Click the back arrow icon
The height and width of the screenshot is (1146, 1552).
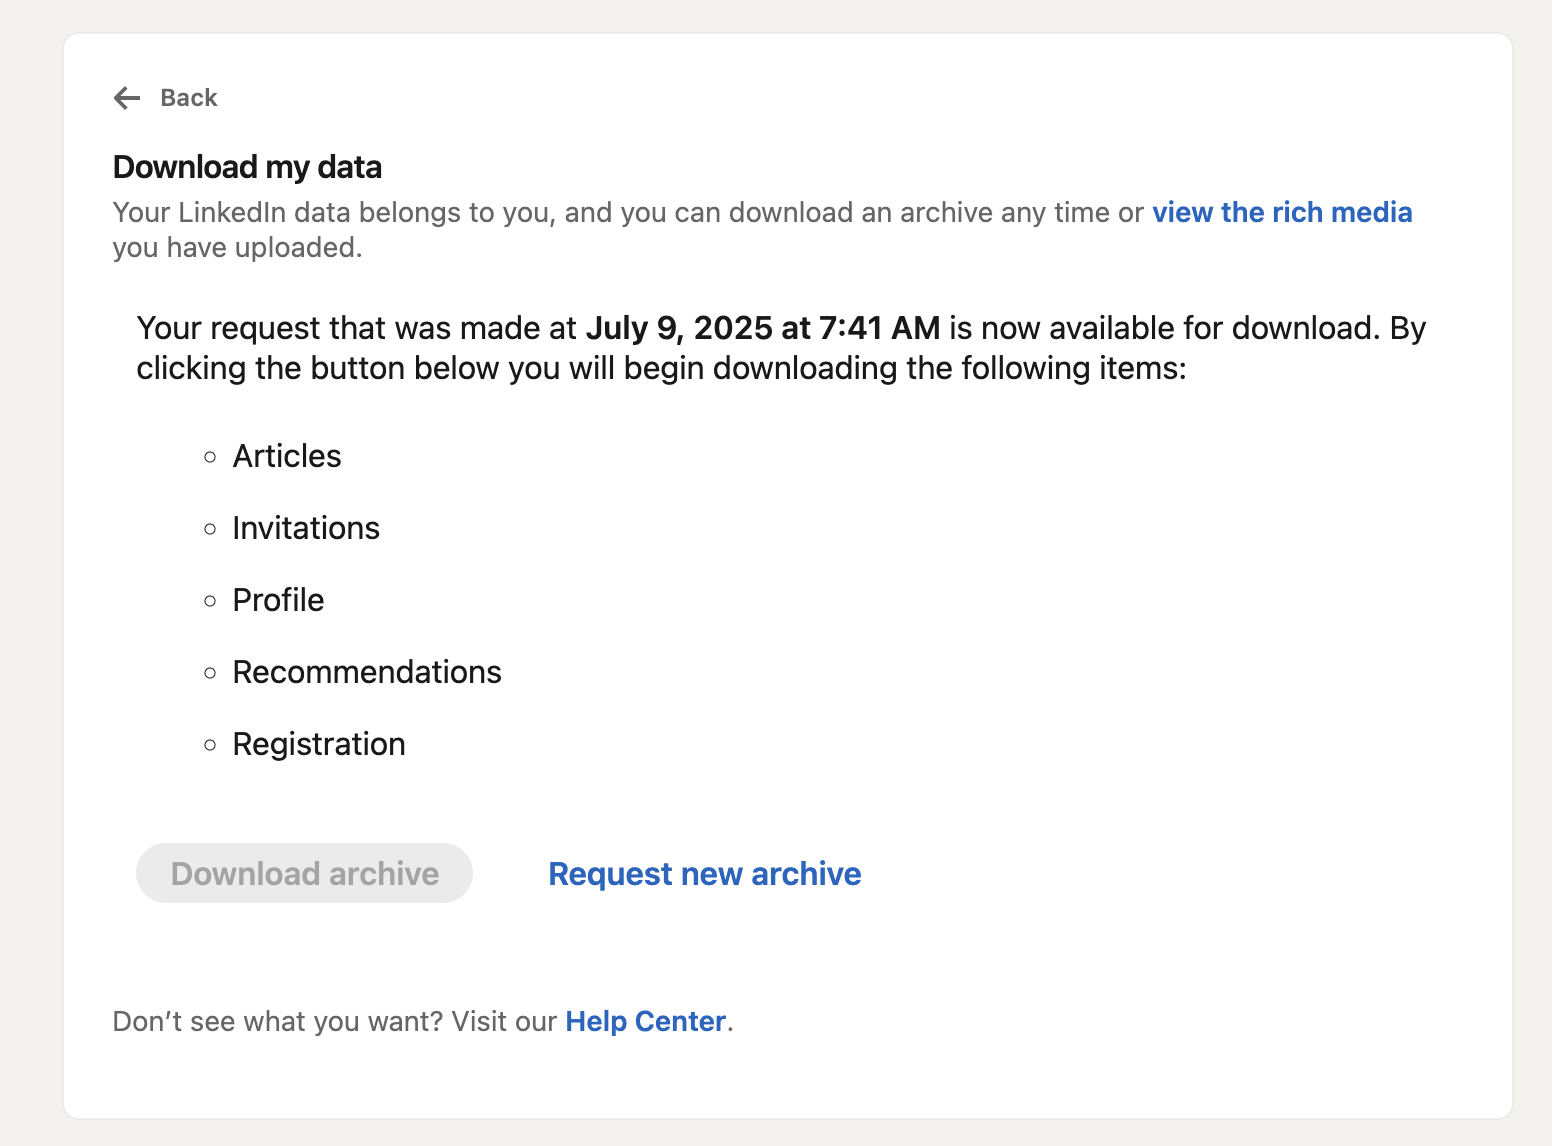(x=127, y=98)
